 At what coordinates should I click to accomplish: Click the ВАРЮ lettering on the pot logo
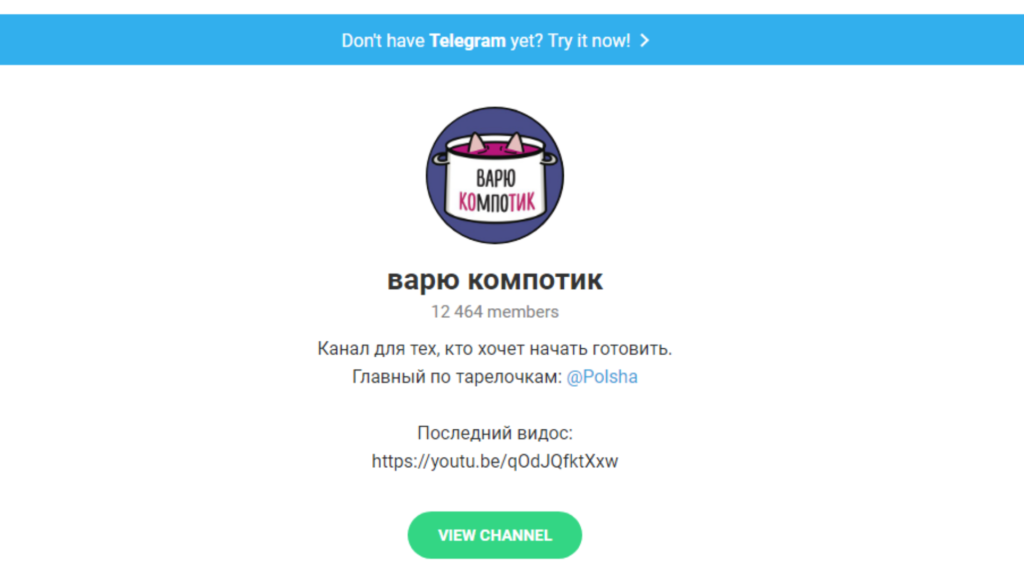(496, 178)
